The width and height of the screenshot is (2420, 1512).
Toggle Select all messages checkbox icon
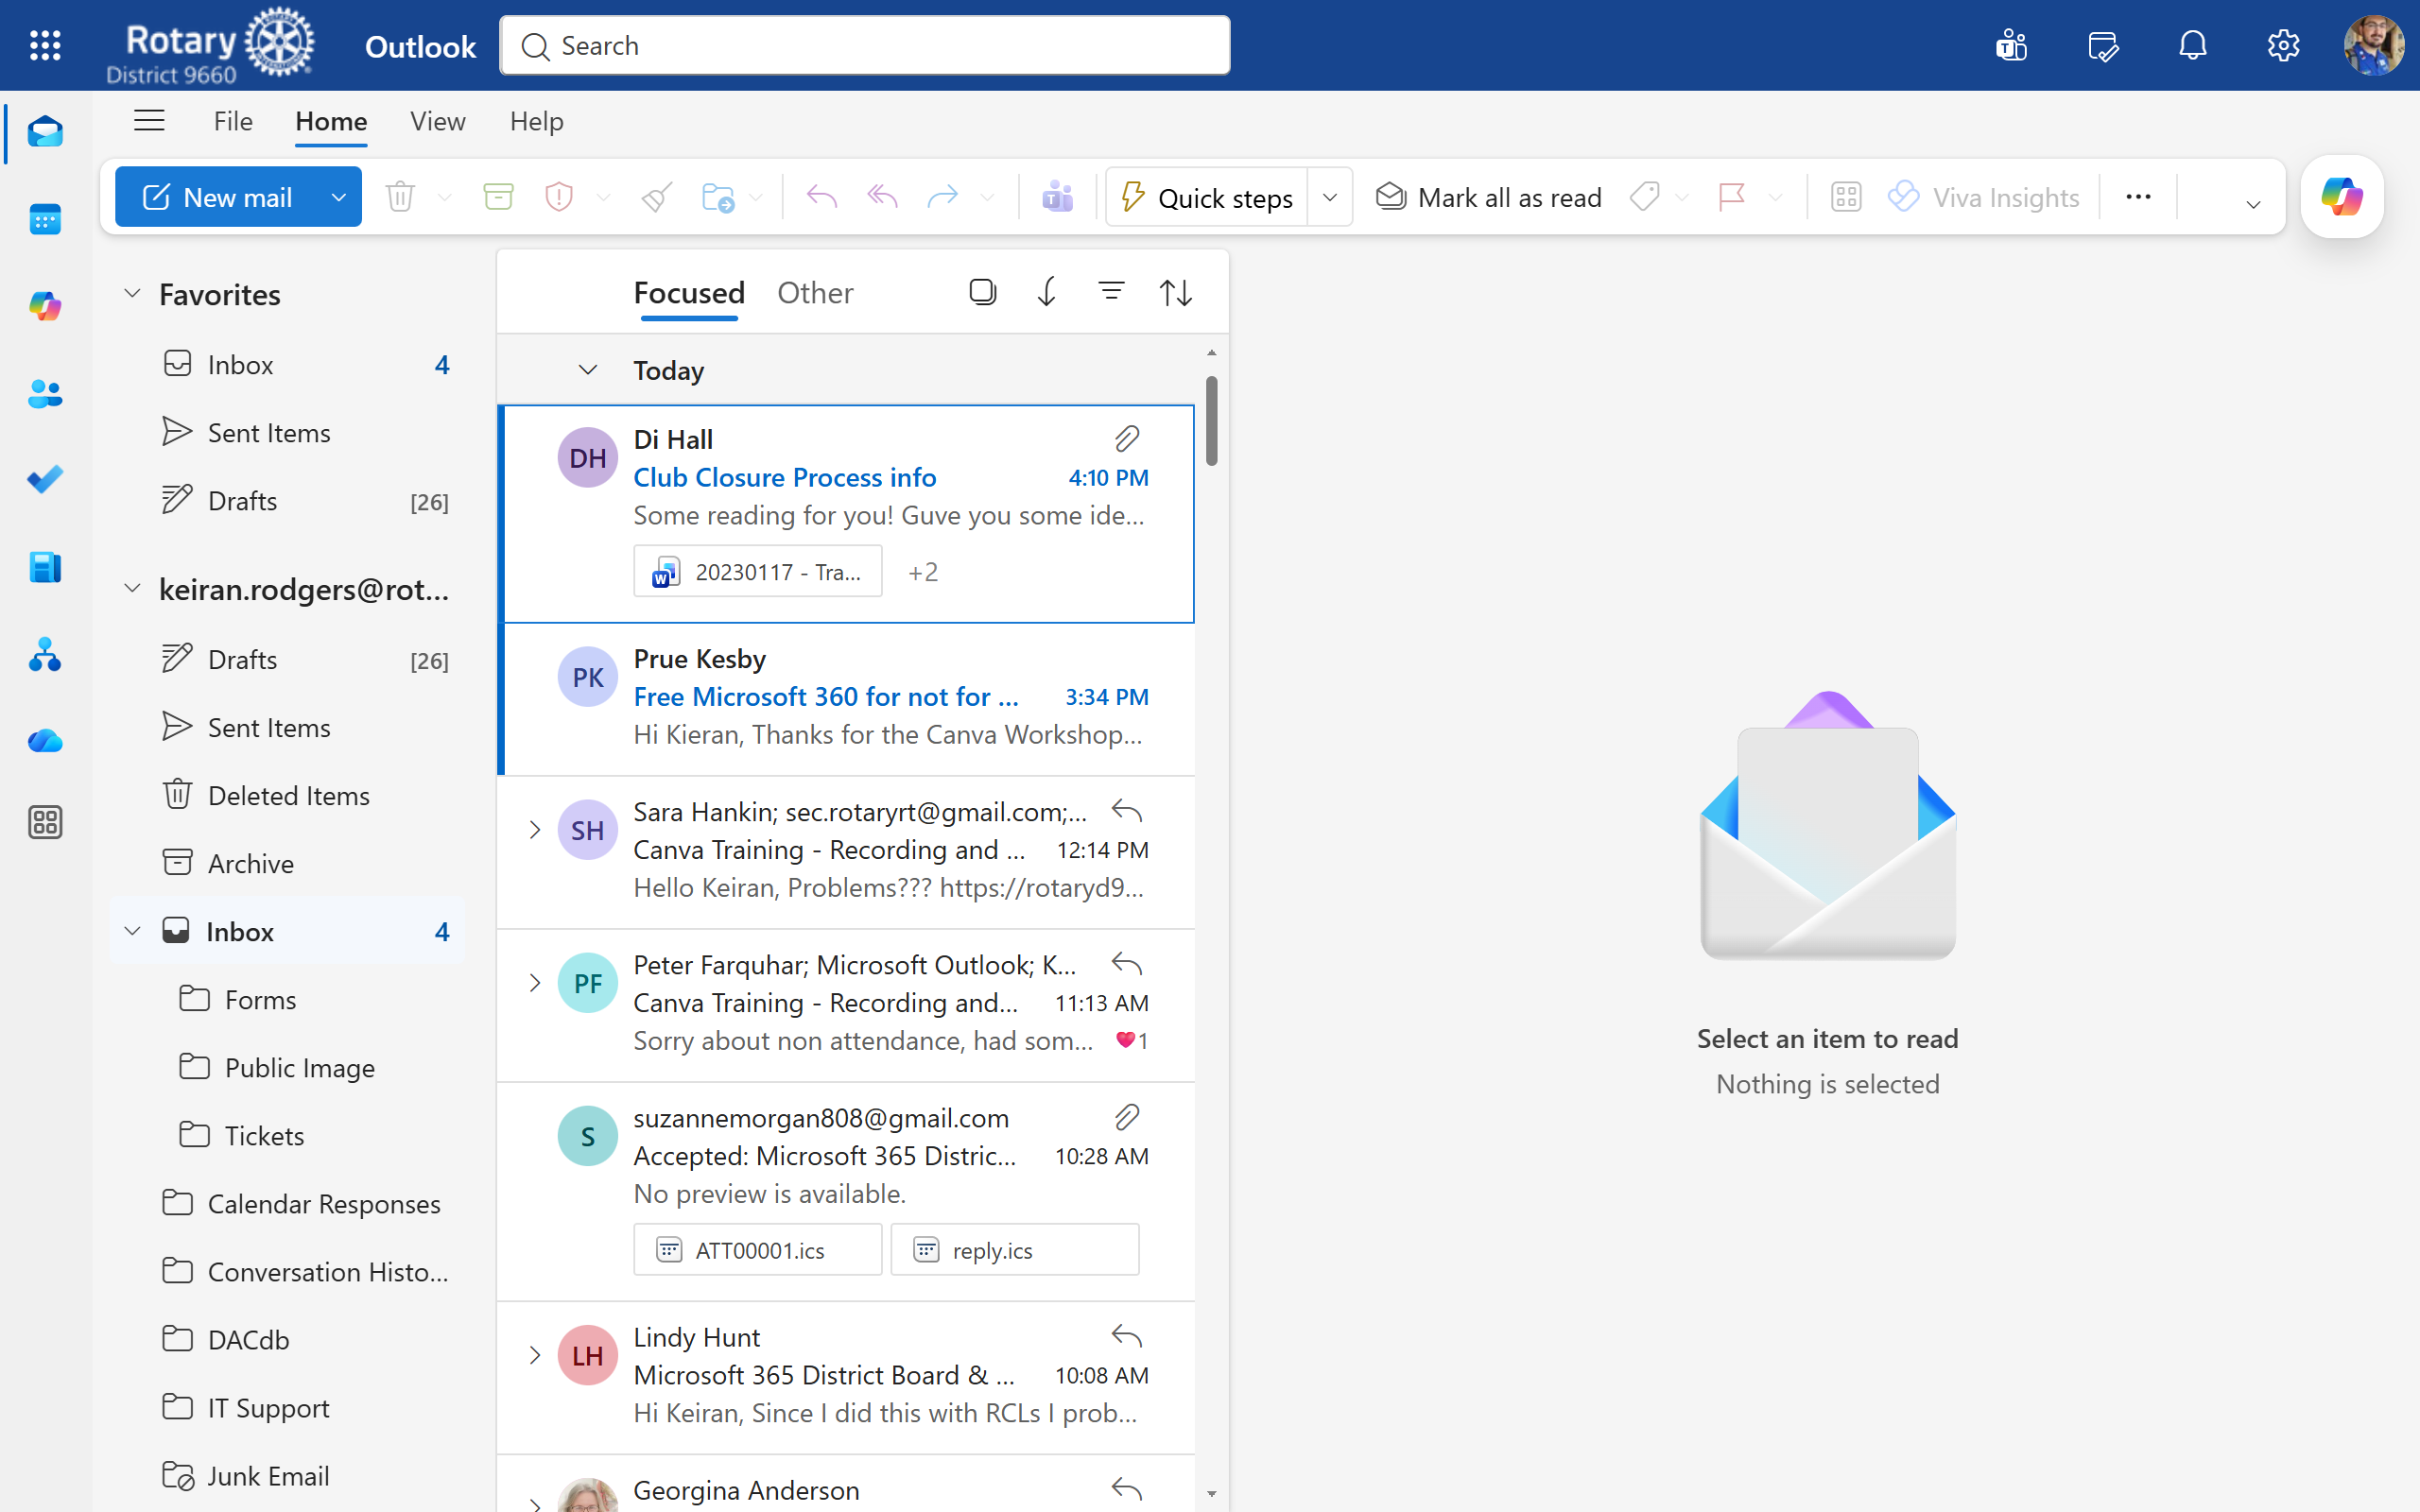coord(983,292)
